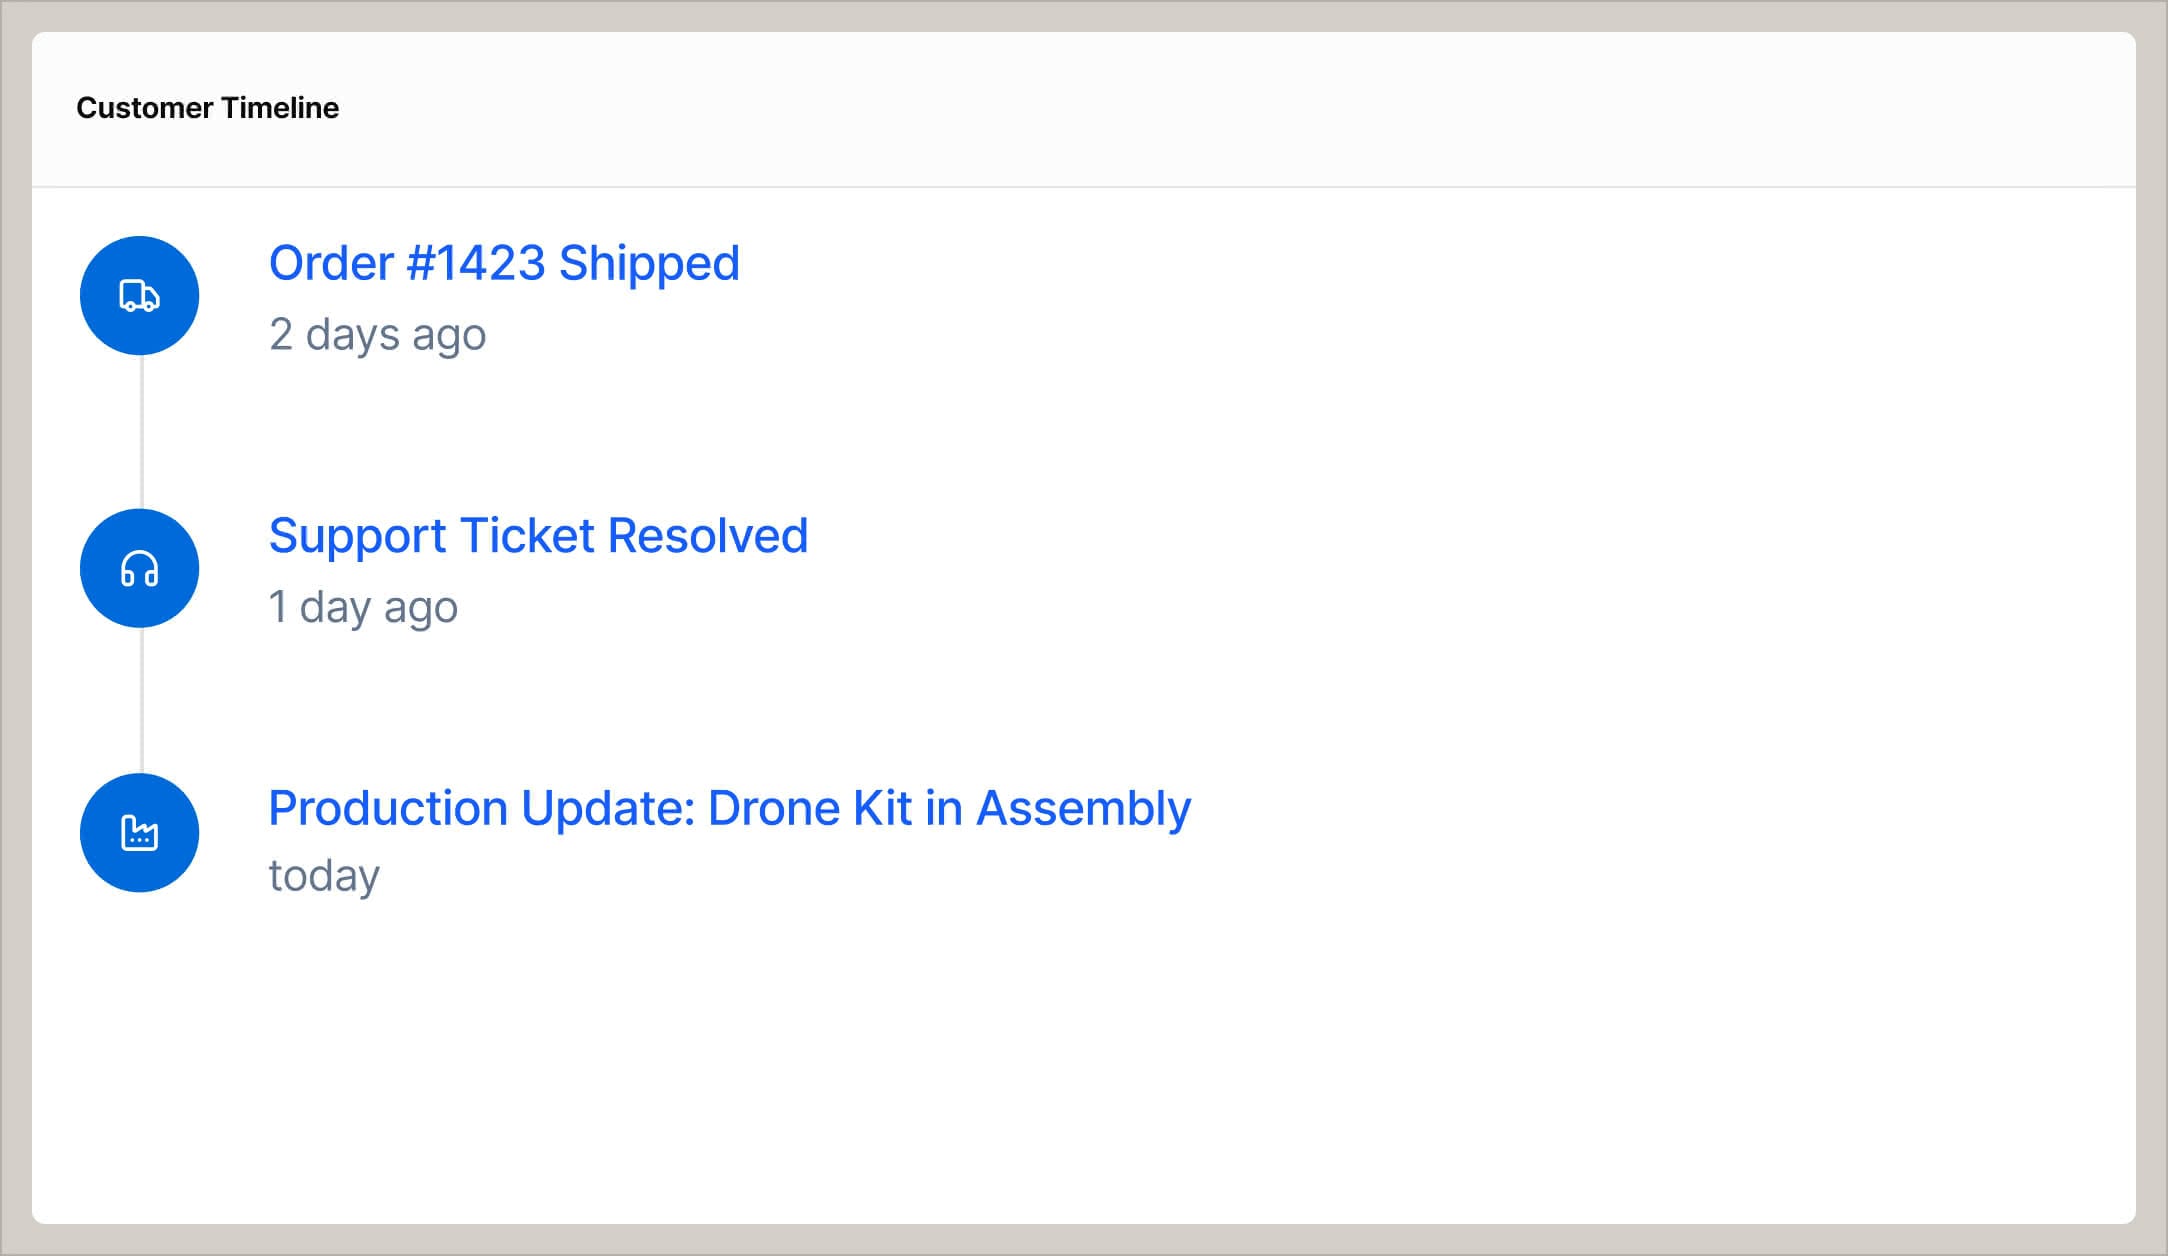This screenshot has height=1256, width=2168.
Task: Open the Support Ticket Resolved link
Action: (x=537, y=536)
